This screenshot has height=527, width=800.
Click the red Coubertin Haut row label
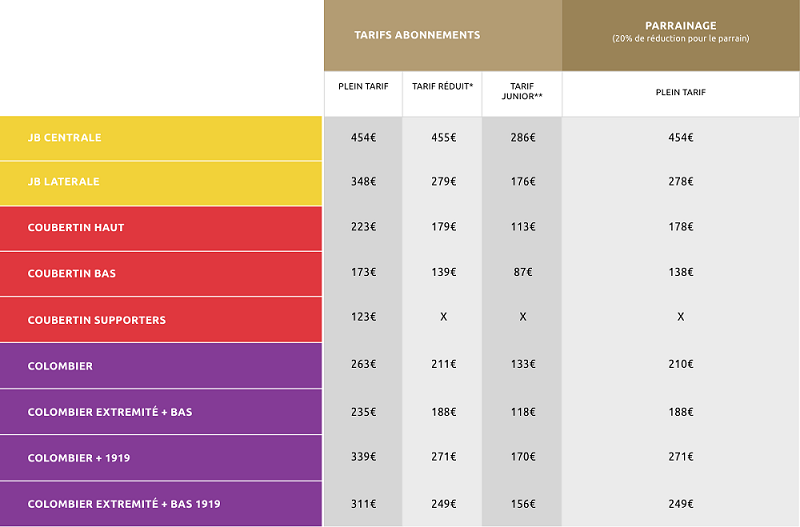point(76,228)
